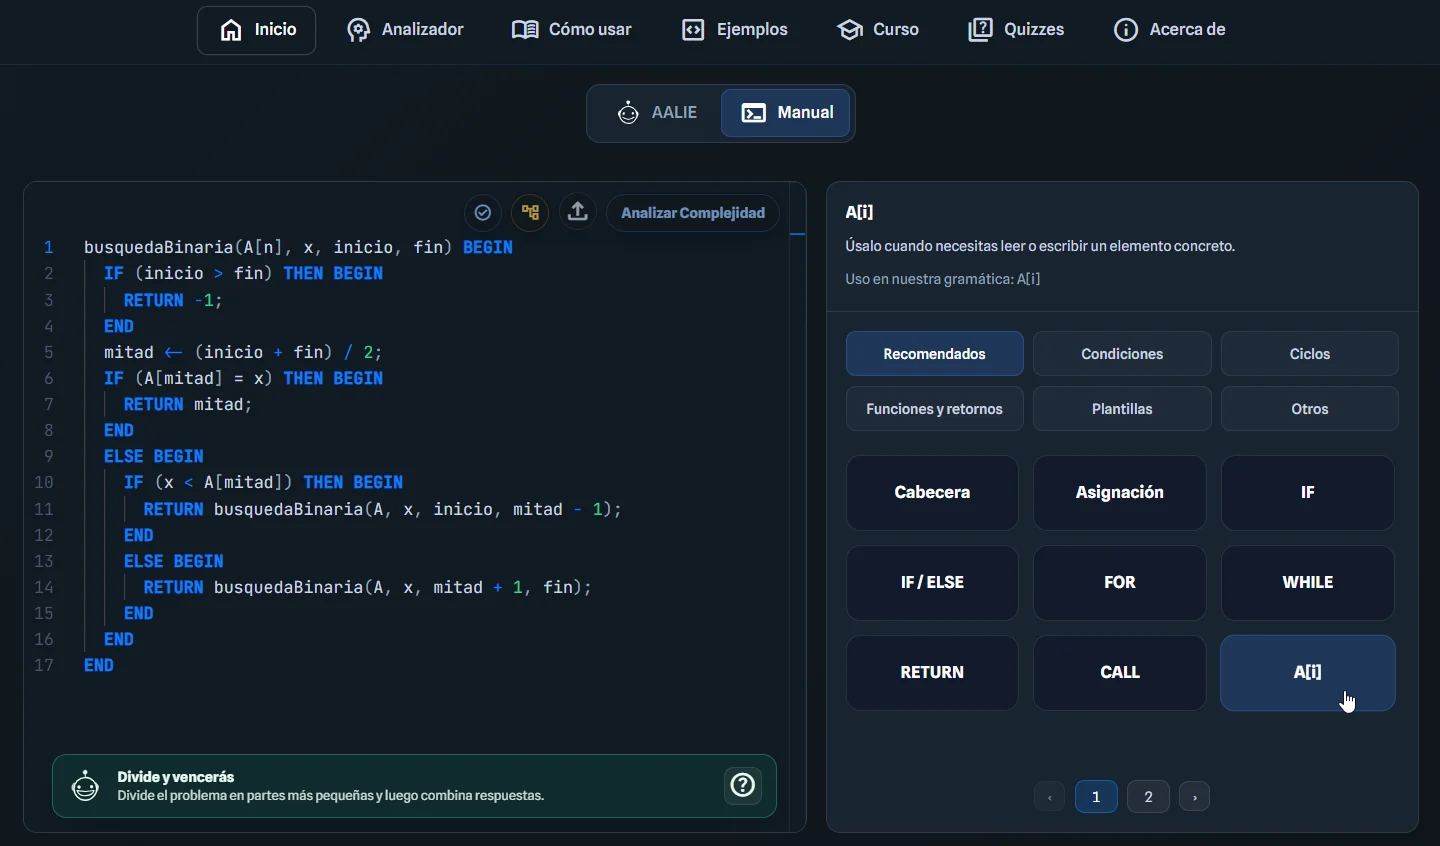Screen dimensions: 1440x846
Task: Insert the IF / ELSE snippet
Action: click(933, 583)
